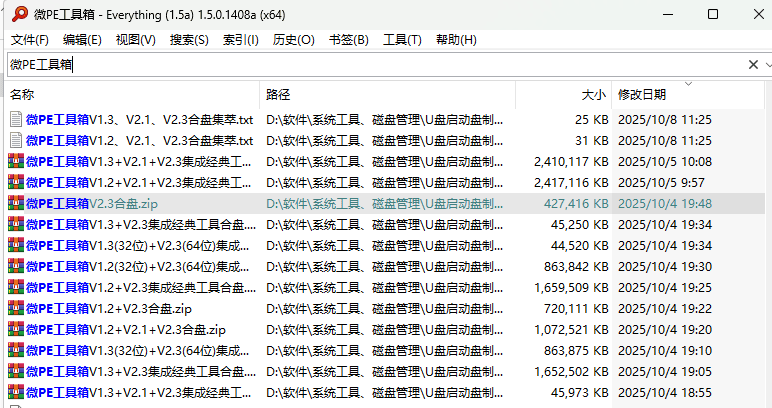Click the text file icon of the 25 KB file

click(x=15, y=119)
